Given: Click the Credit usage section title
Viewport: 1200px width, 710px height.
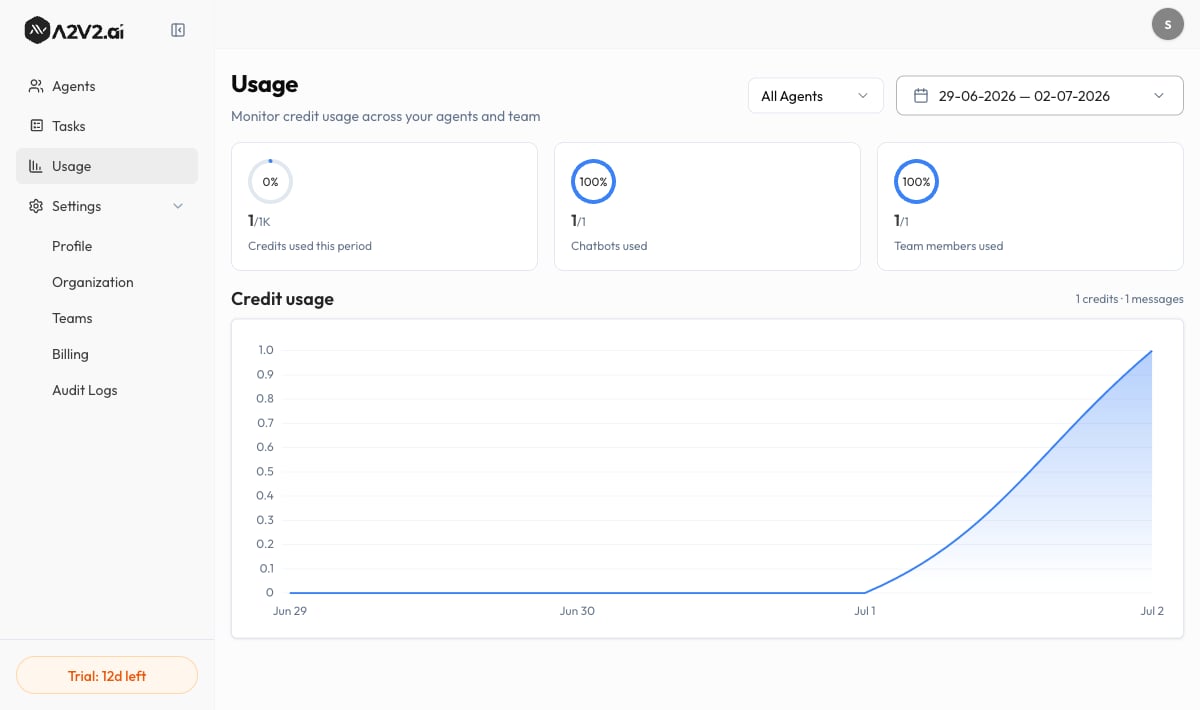Looking at the screenshot, I should click(282, 299).
